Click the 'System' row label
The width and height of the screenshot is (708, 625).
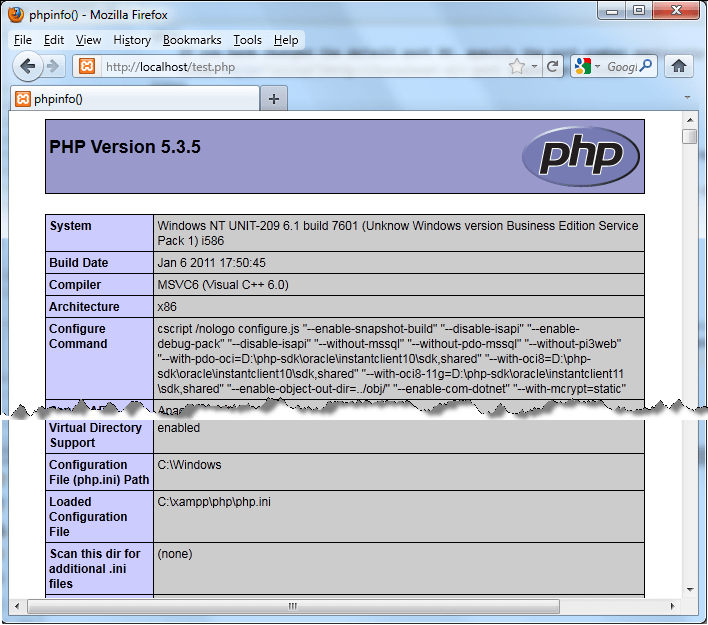pyautogui.click(x=70, y=226)
